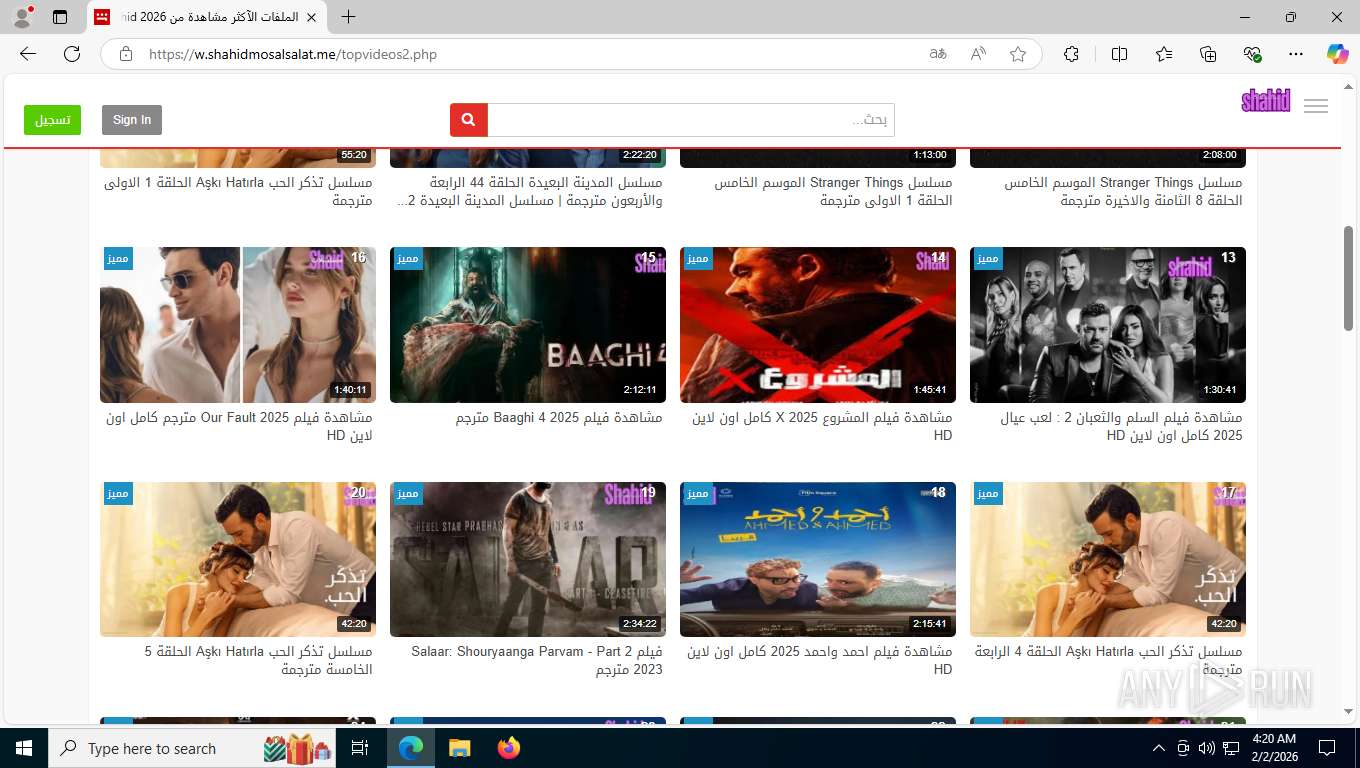The image size is (1360, 768).
Task: Open a new tab with plus icon
Action: click(348, 17)
